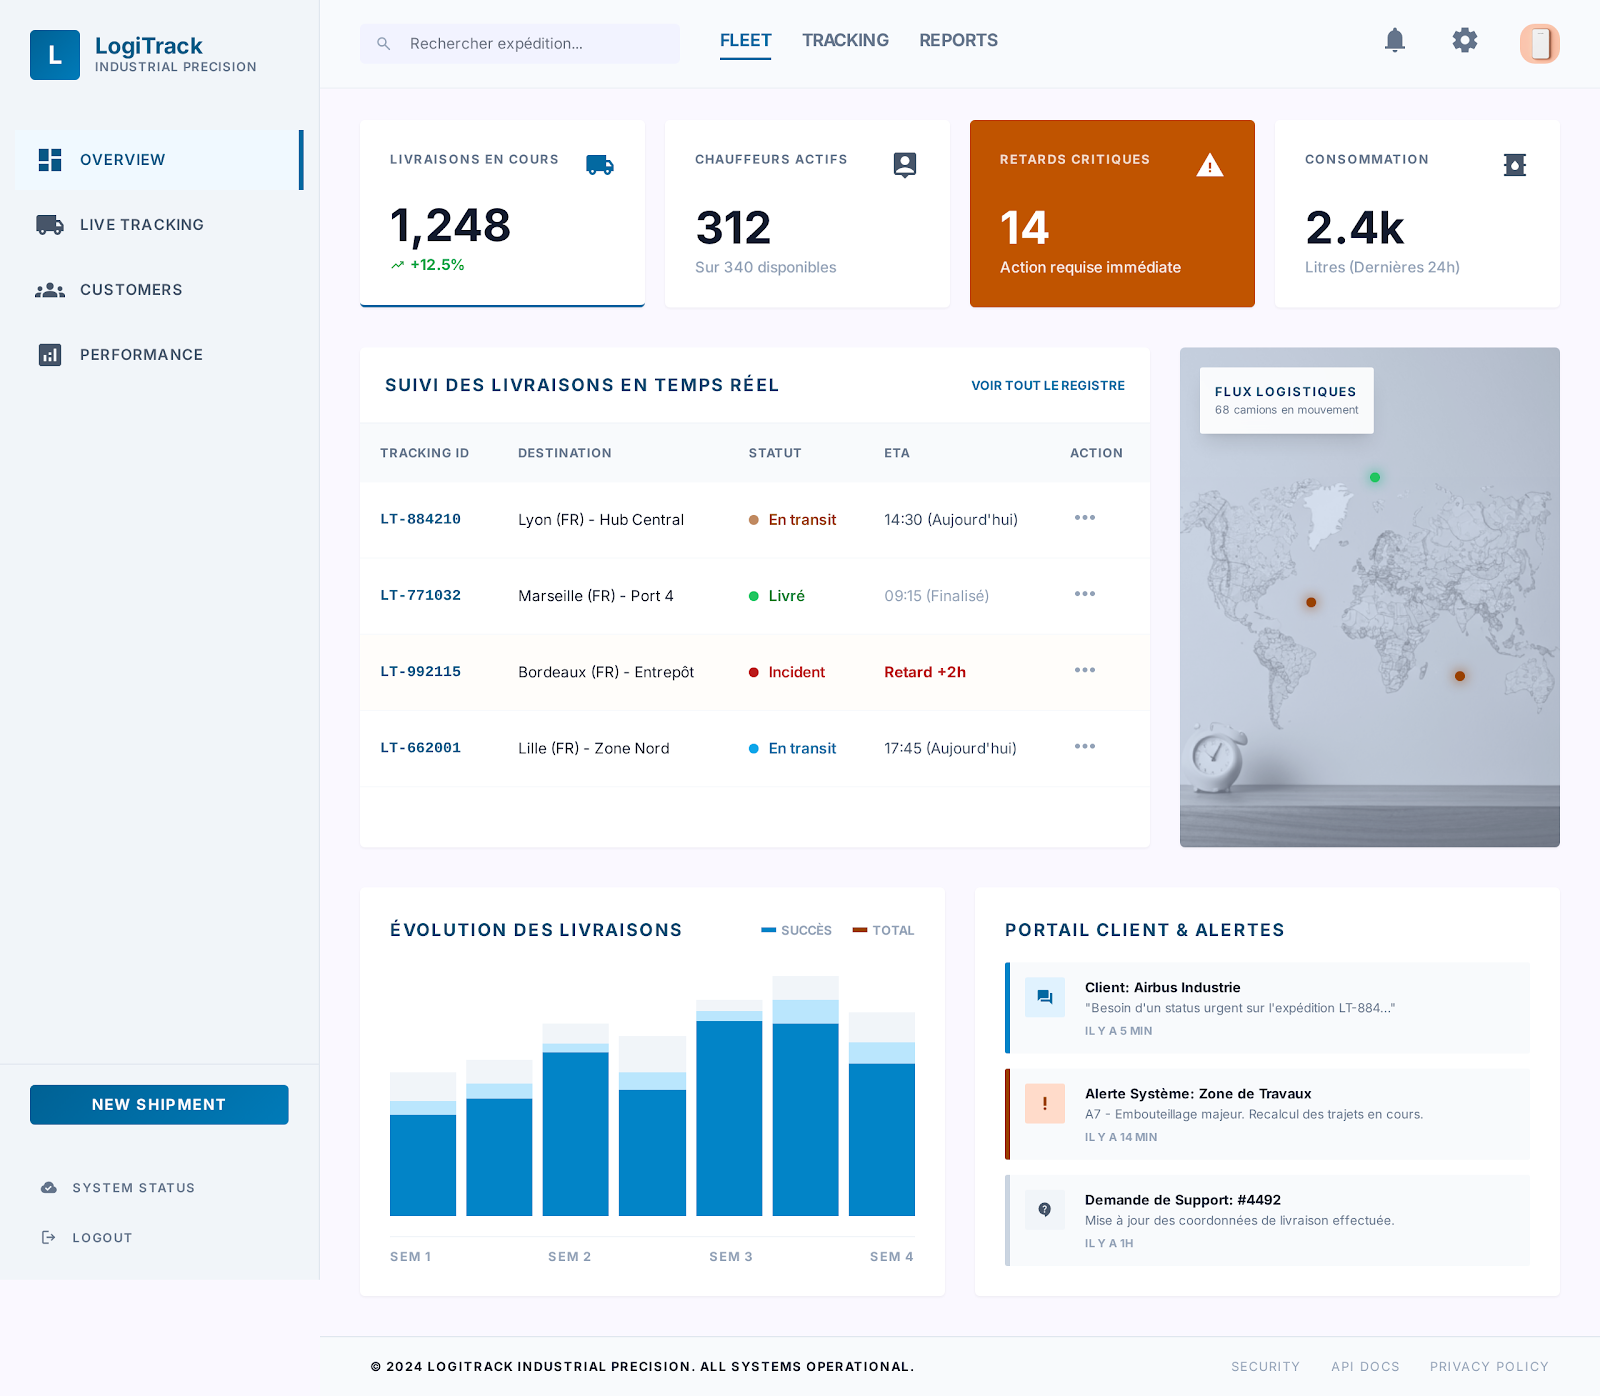1600x1396 pixels.
Task: Open the notifications bell
Action: coord(1394,41)
